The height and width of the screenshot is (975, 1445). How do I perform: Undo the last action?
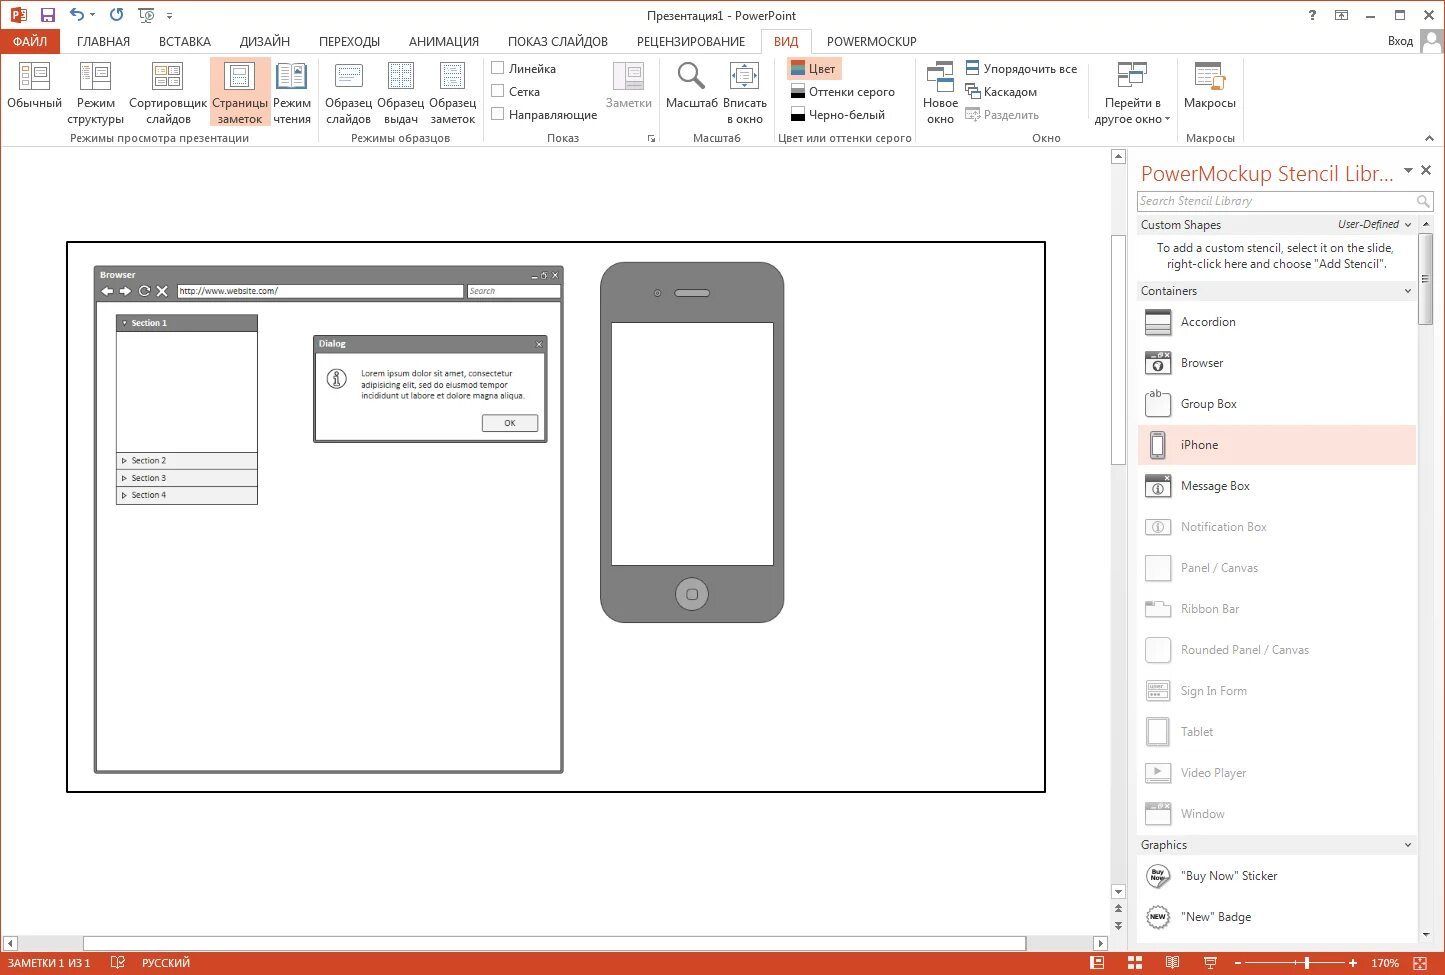pos(77,15)
